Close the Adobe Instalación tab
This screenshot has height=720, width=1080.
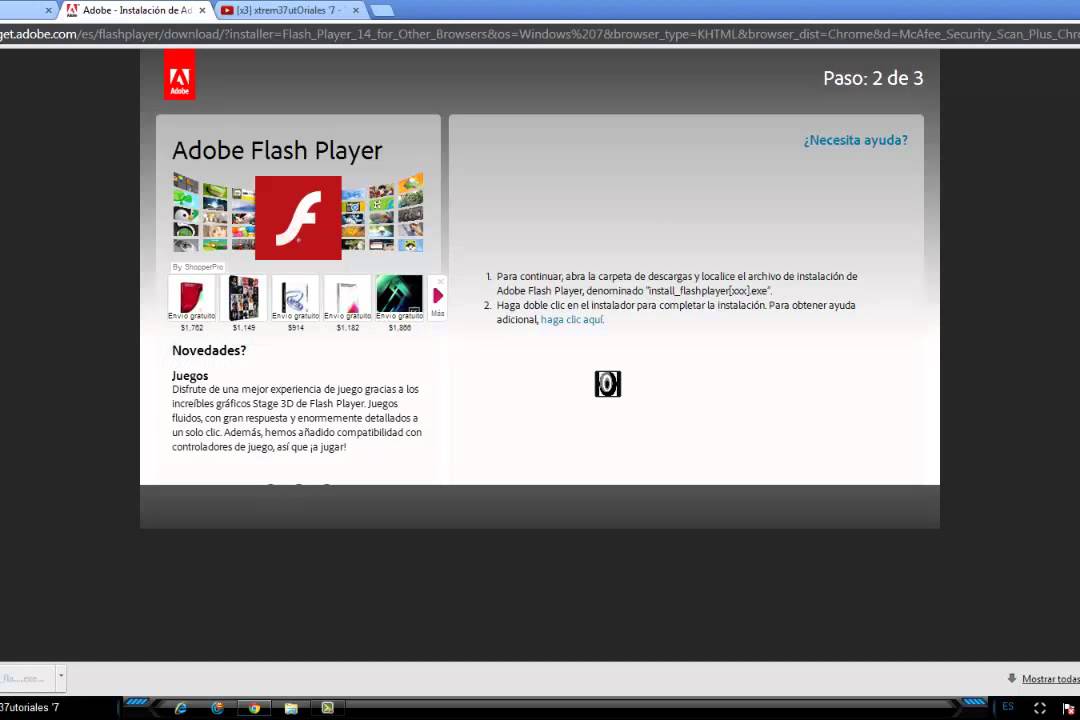click(x=202, y=10)
